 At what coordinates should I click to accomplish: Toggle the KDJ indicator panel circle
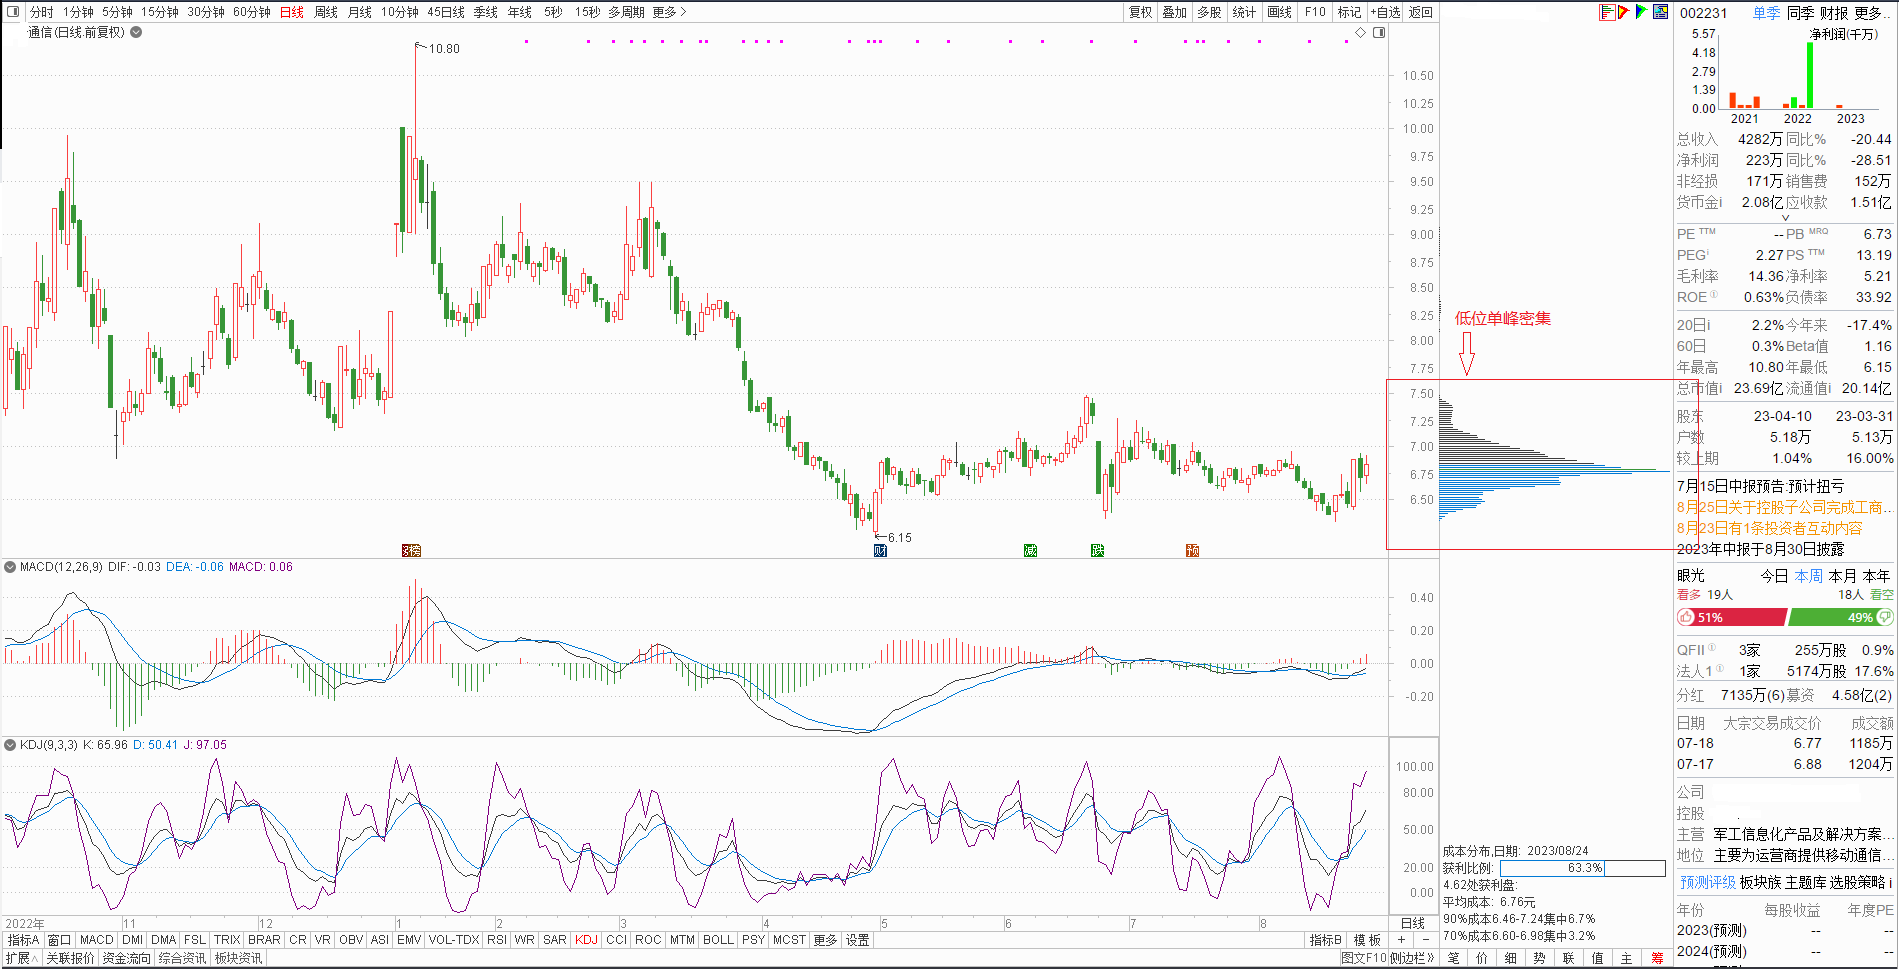tap(10, 745)
